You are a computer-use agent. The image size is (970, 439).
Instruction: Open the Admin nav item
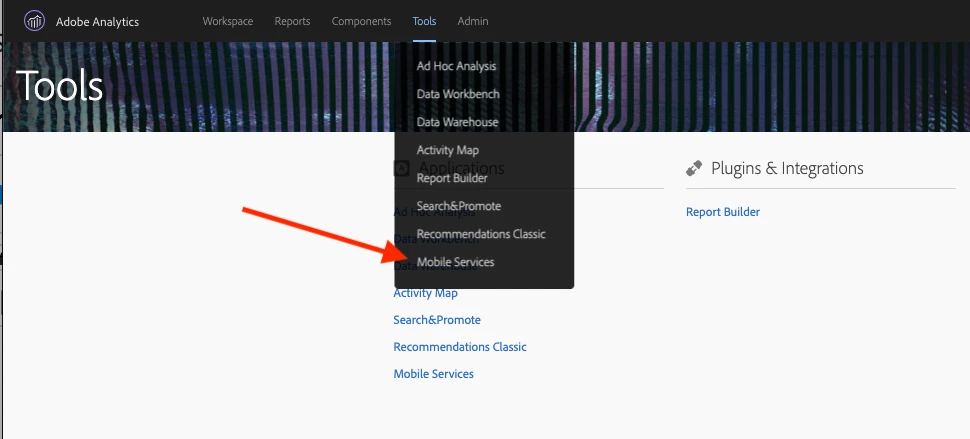coord(473,21)
